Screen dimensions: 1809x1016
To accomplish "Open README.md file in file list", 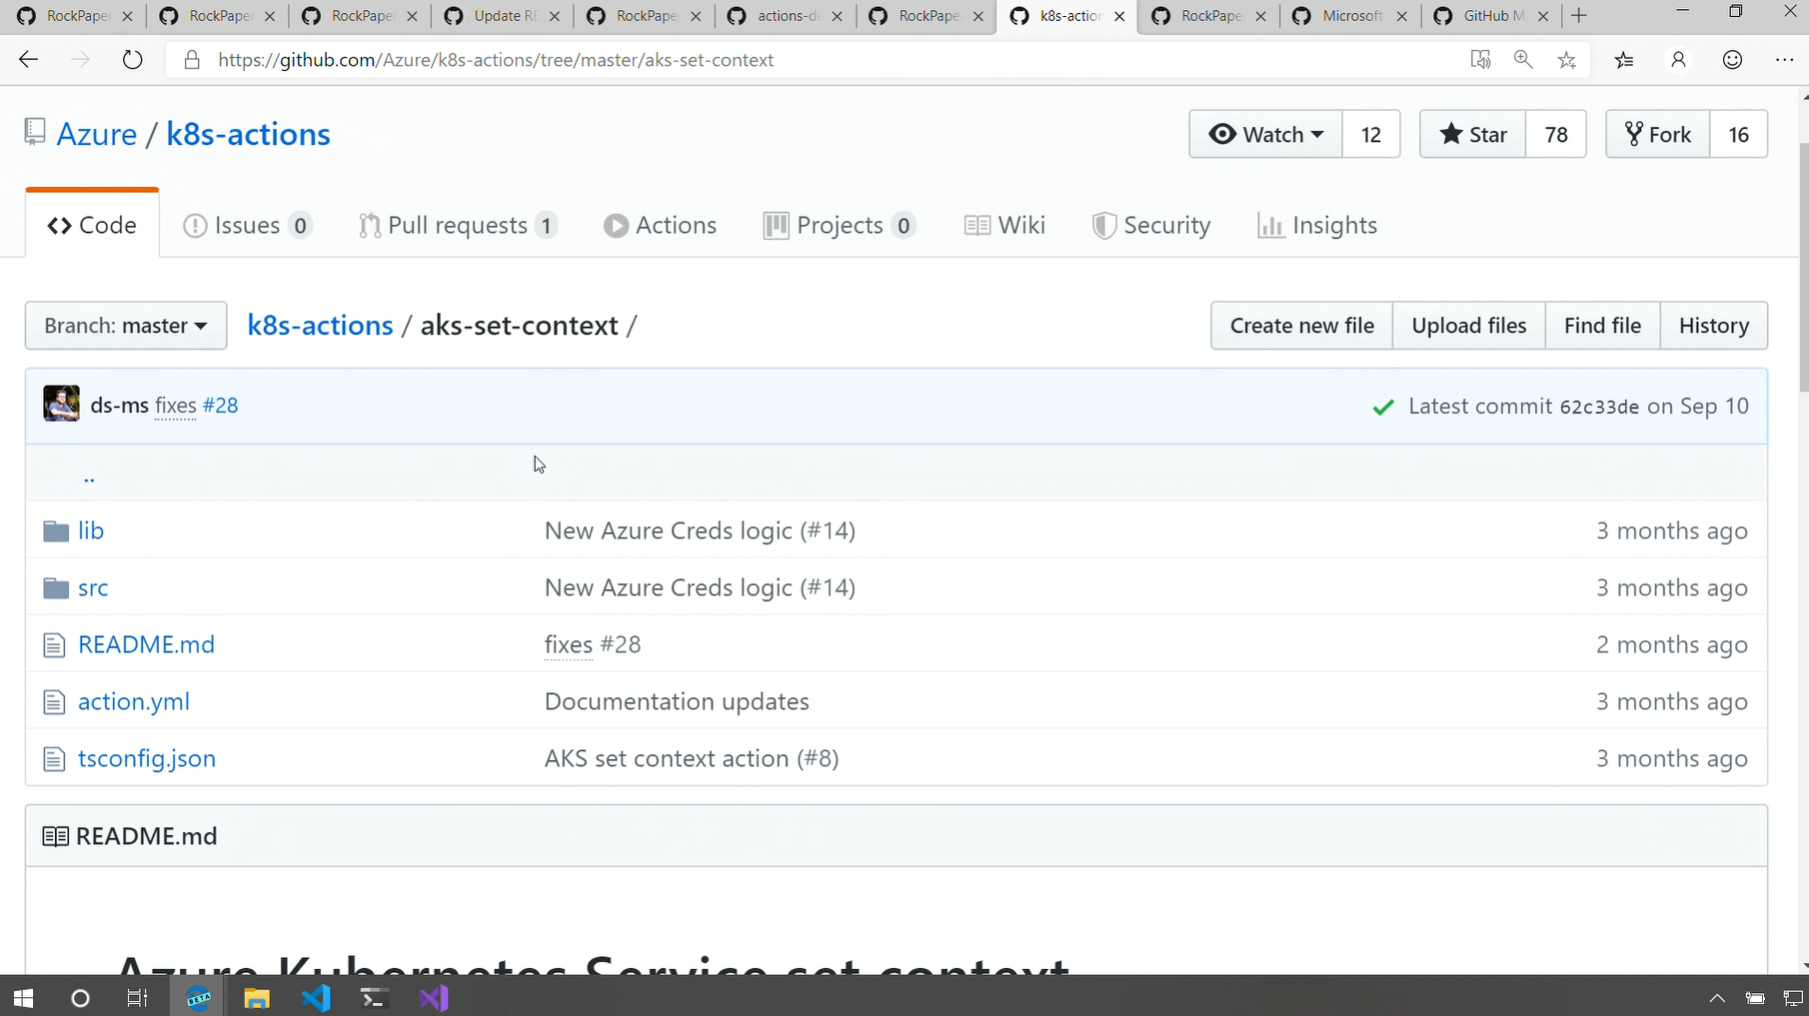I will click(x=146, y=644).
